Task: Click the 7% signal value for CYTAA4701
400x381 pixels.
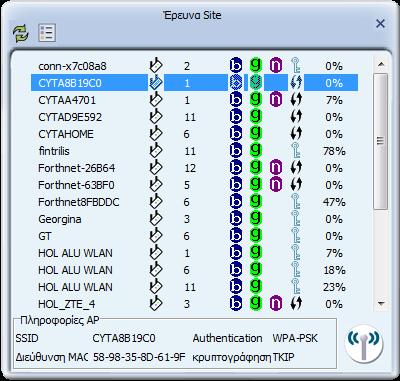Action: click(334, 100)
